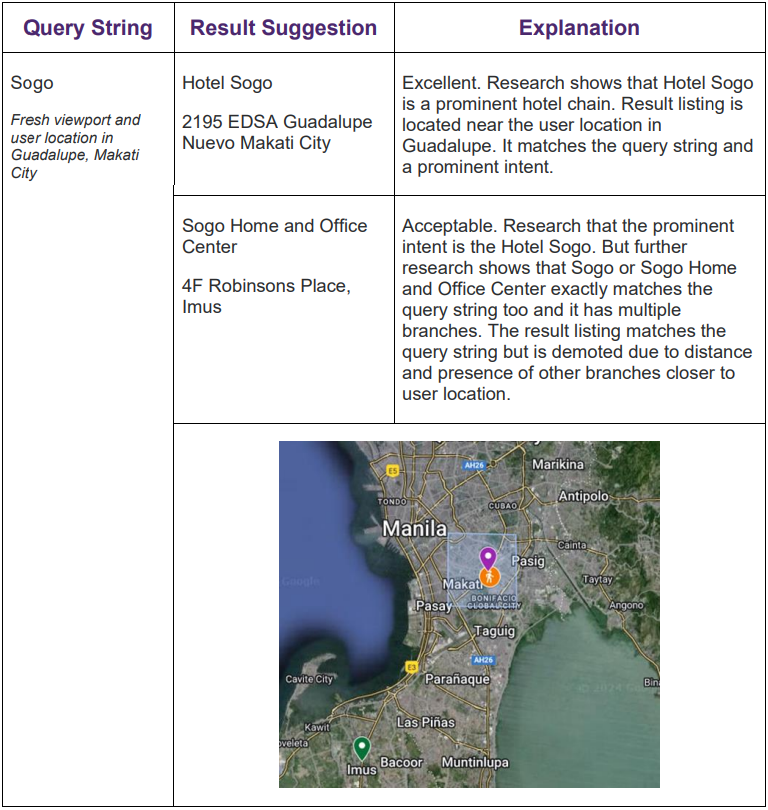Click the explanation starting with 'Excellent.'
The height and width of the screenshot is (810, 768).
(x=577, y=125)
